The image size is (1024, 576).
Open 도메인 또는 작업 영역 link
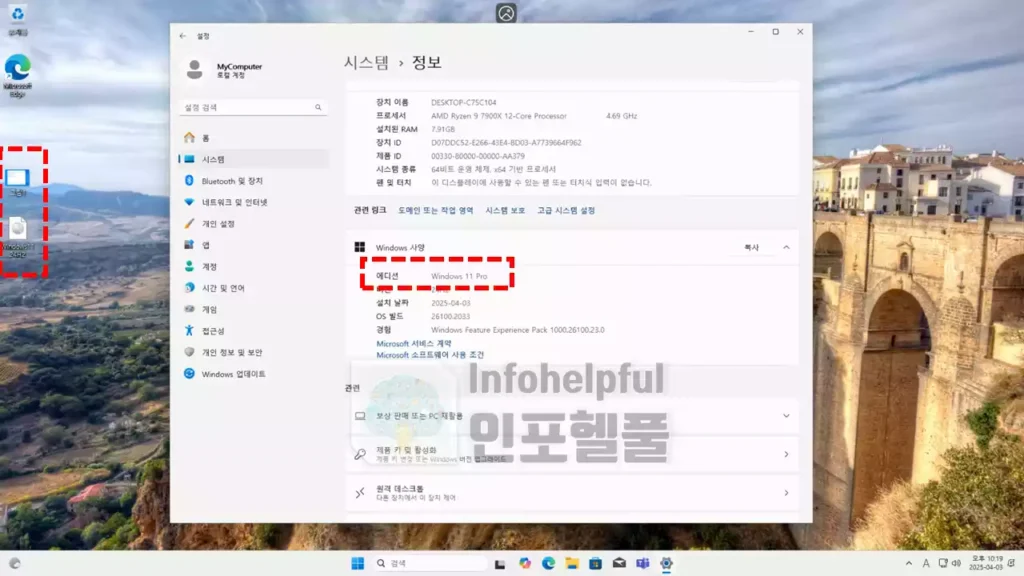(x=436, y=210)
